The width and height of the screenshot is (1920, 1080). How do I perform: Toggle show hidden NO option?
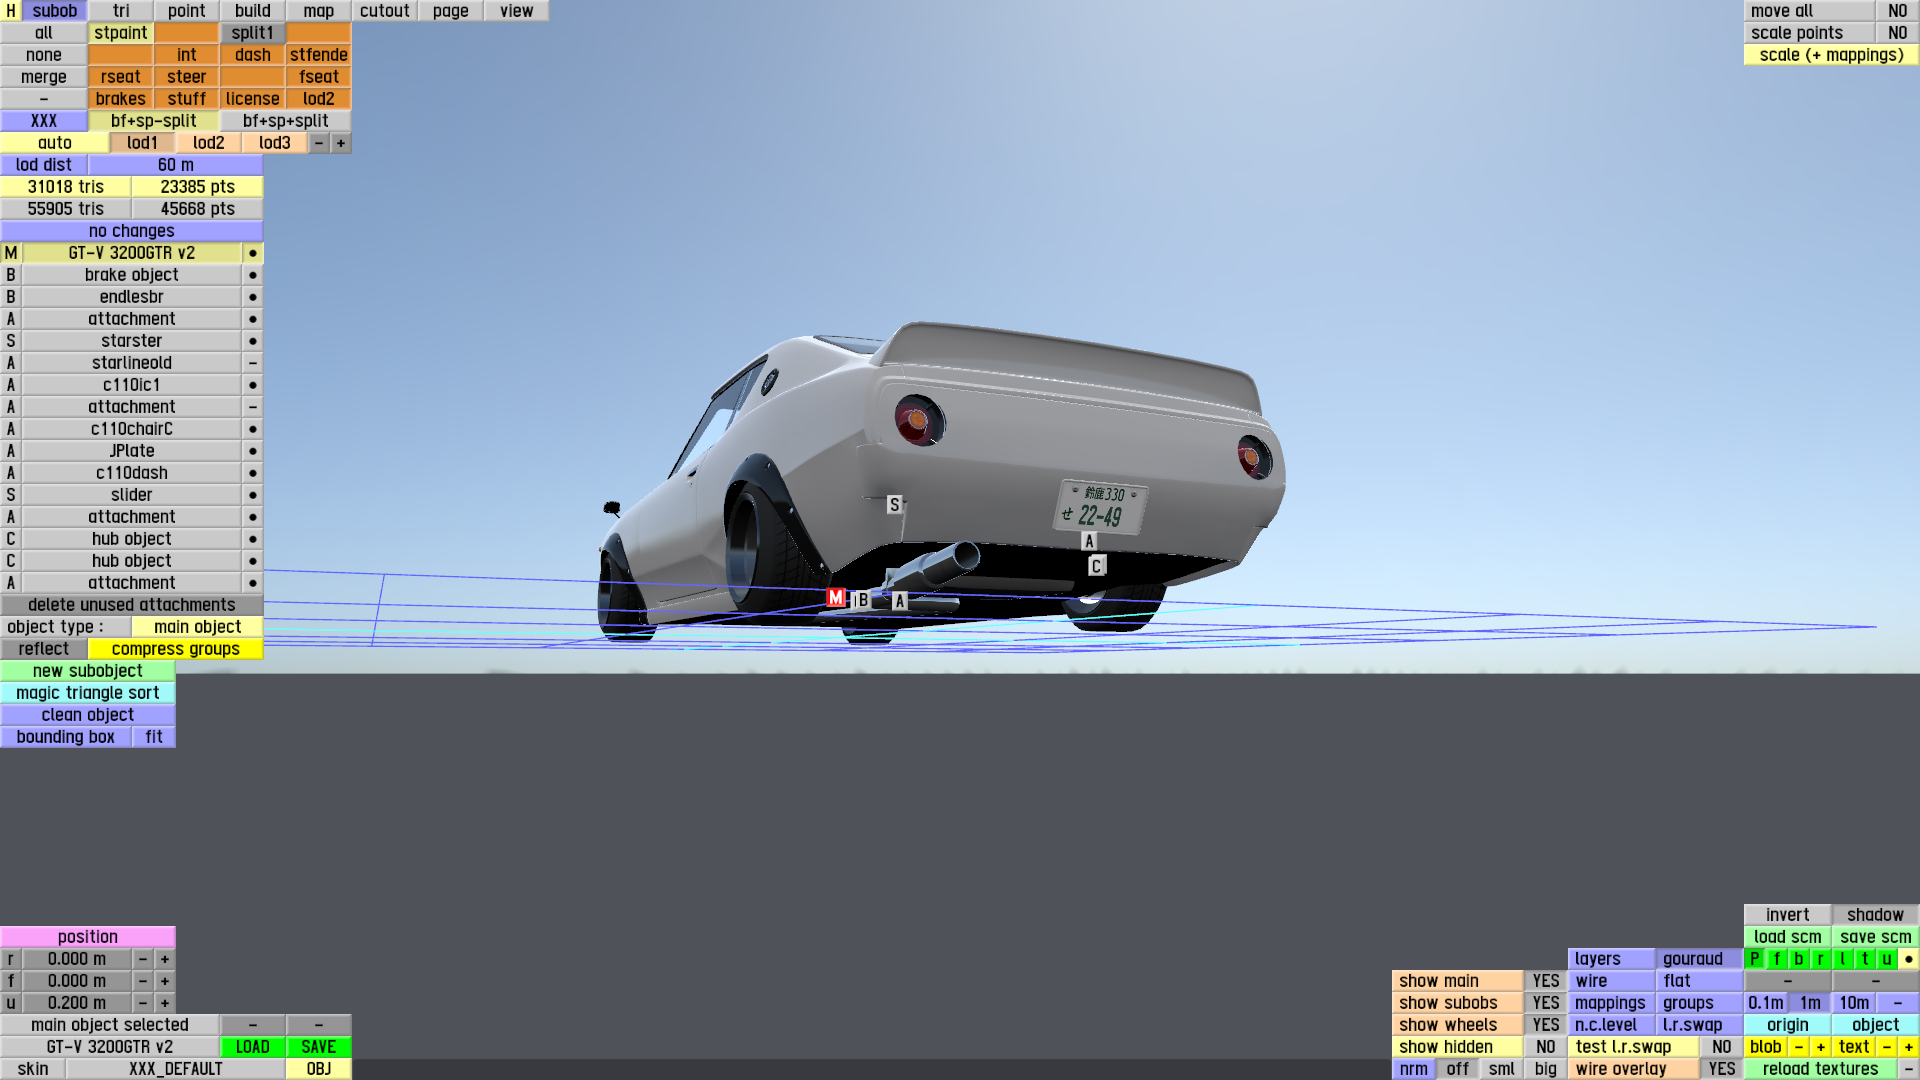(1545, 1047)
